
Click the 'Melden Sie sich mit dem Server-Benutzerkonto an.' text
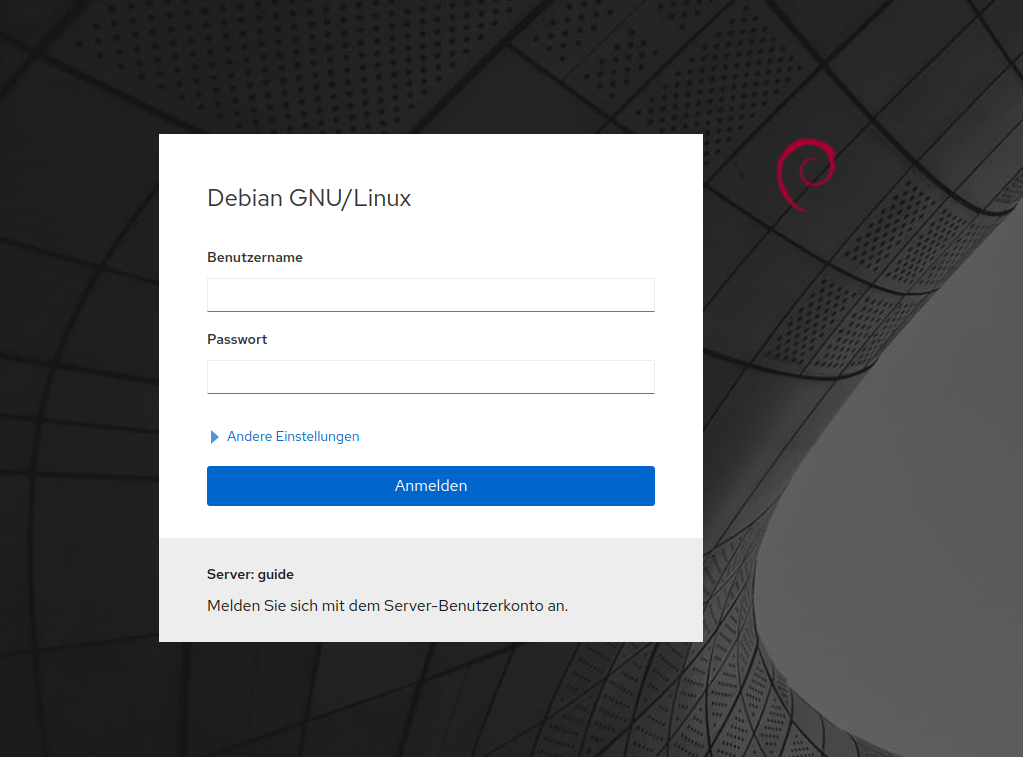click(388, 606)
